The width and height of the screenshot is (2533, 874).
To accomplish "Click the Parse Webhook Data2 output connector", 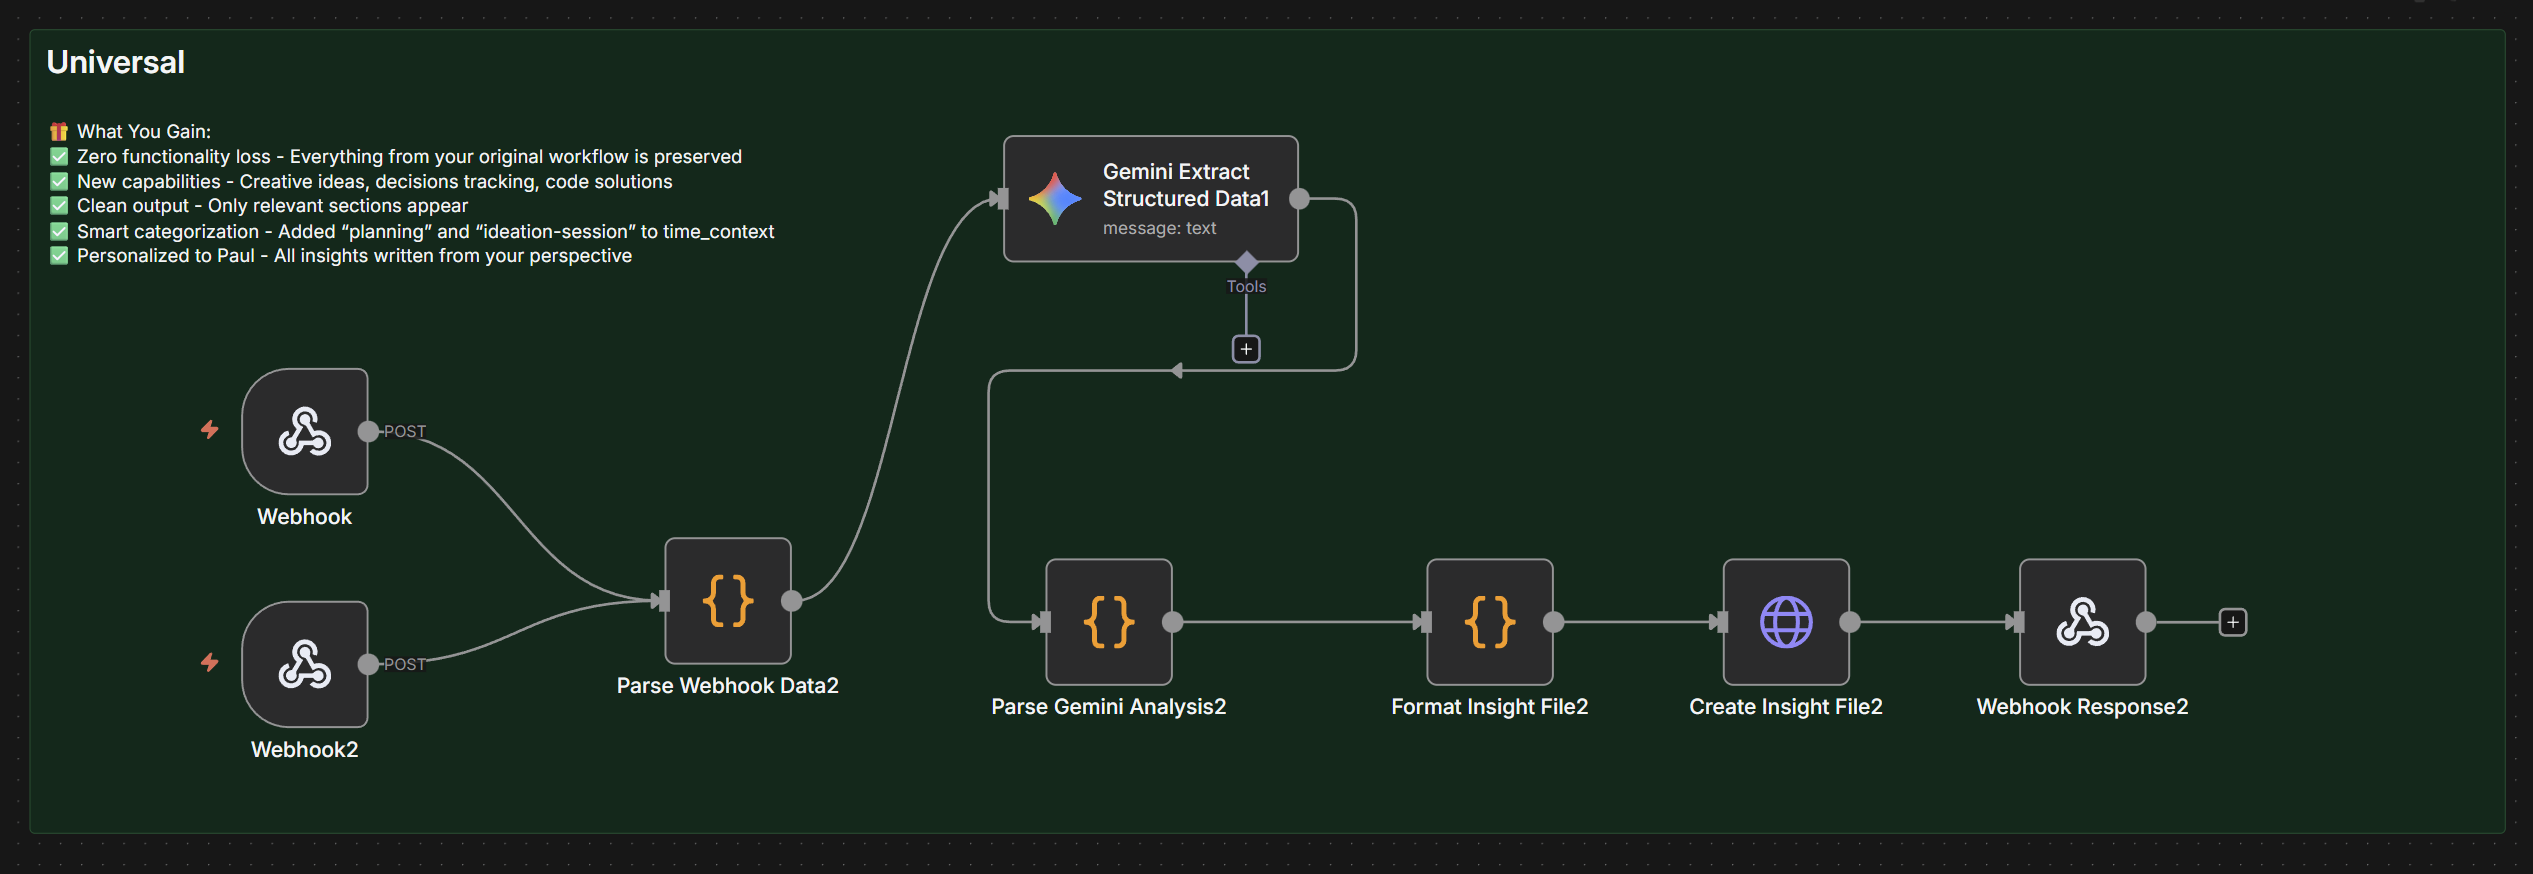I will 791,601.
